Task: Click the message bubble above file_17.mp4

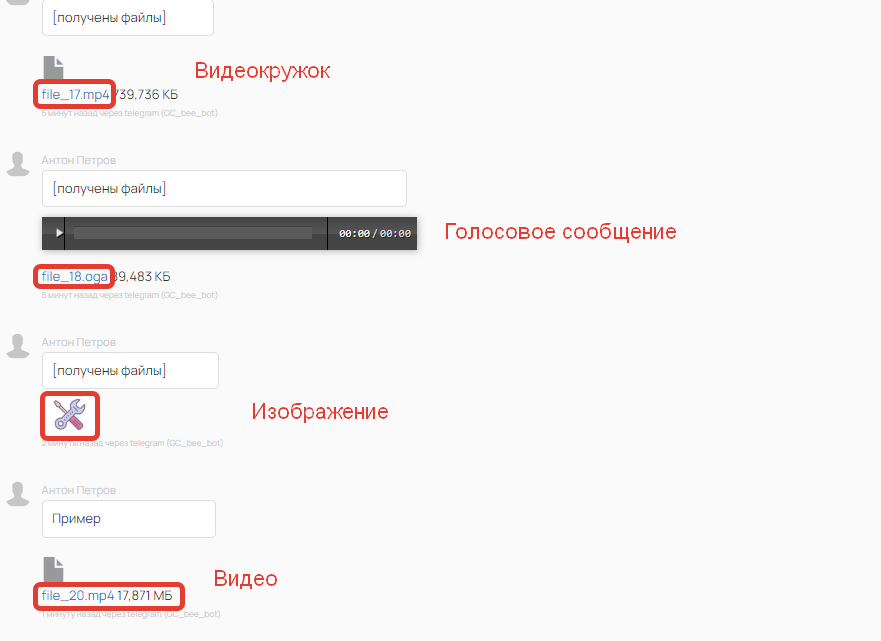Action: click(128, 18)
